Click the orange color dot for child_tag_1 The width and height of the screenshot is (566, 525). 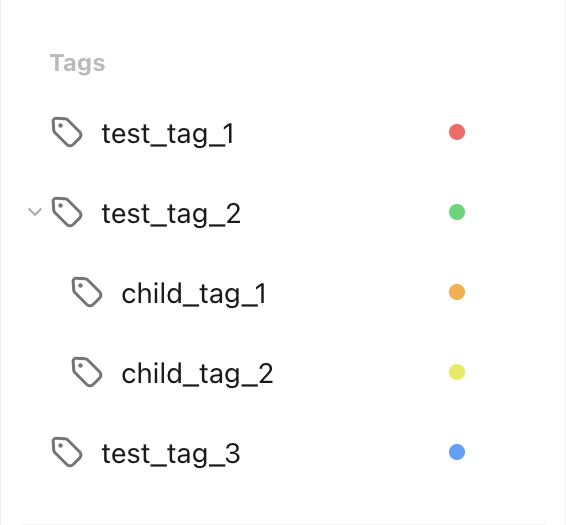[x=457, y=292]
